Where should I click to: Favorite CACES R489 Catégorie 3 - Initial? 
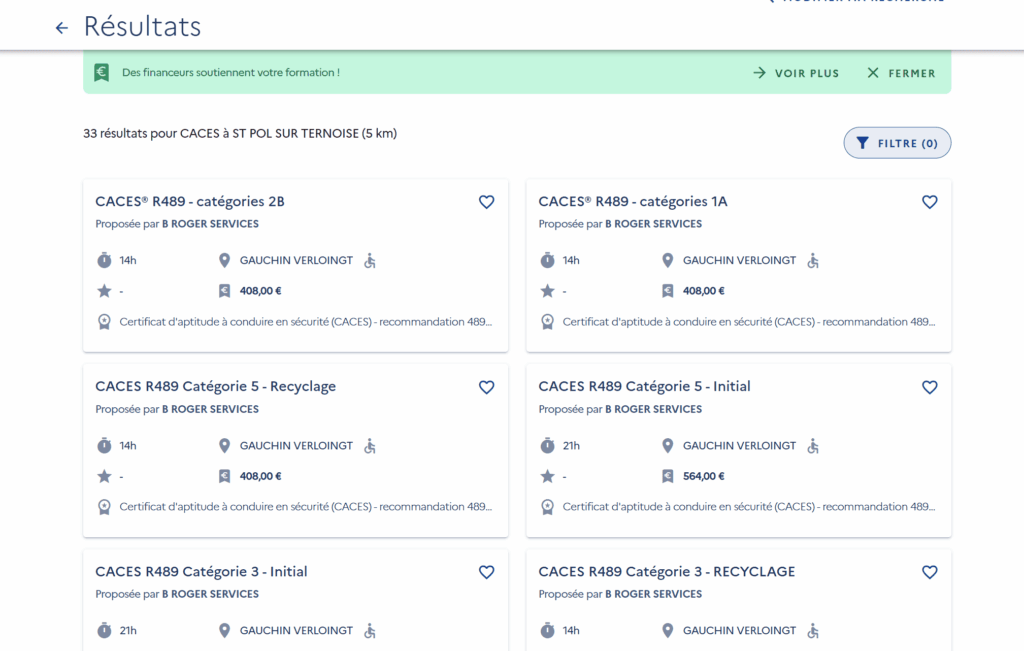point(487,572)
